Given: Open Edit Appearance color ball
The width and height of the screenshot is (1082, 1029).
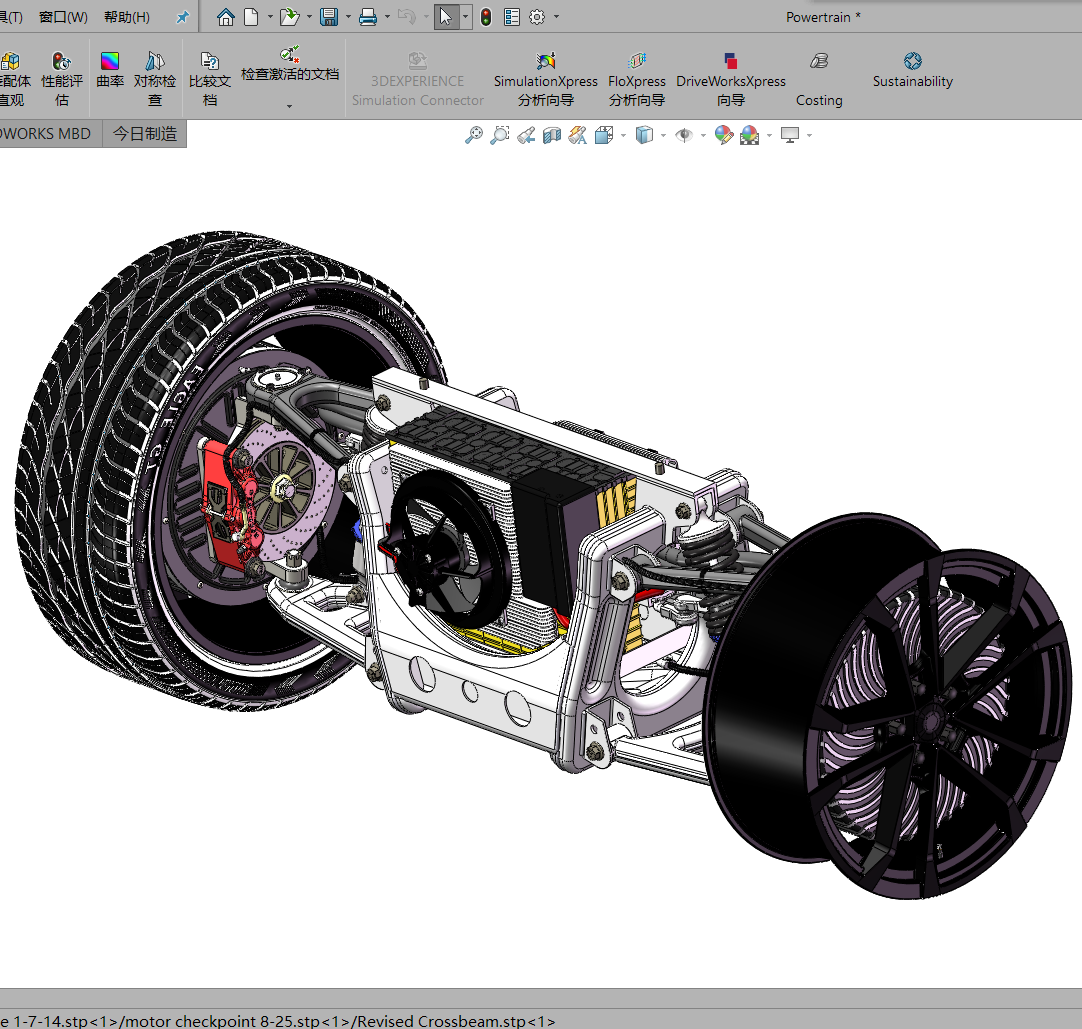Looking at the screenshot, I should click(x=724, y=135).
